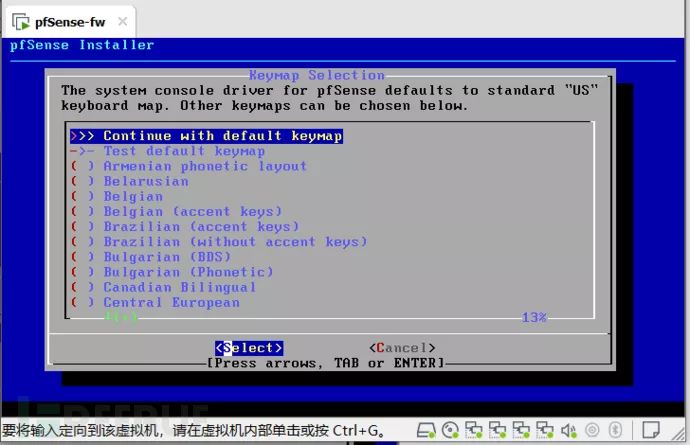This screenshot has height=445, width=690.
Task: Select Bulgarian (BDS) keymap option
Action: coord(150,257)
